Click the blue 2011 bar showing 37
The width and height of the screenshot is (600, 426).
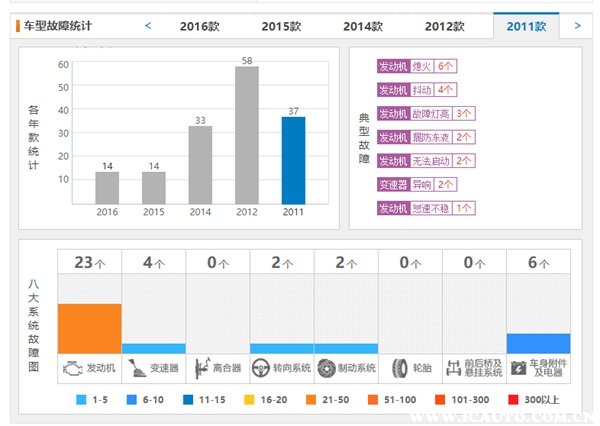pos(293,160)
